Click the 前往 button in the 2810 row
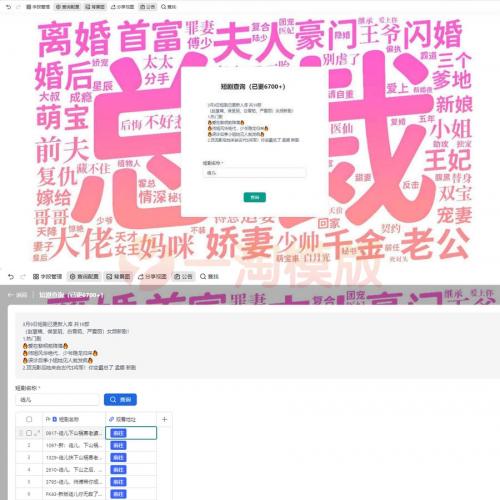The width and height of the screenshot is (500, 500). coord(118,470)
